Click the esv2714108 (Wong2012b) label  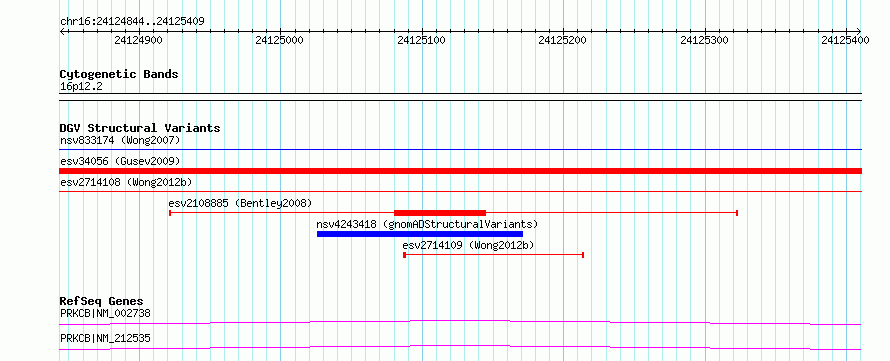[126, 182]
